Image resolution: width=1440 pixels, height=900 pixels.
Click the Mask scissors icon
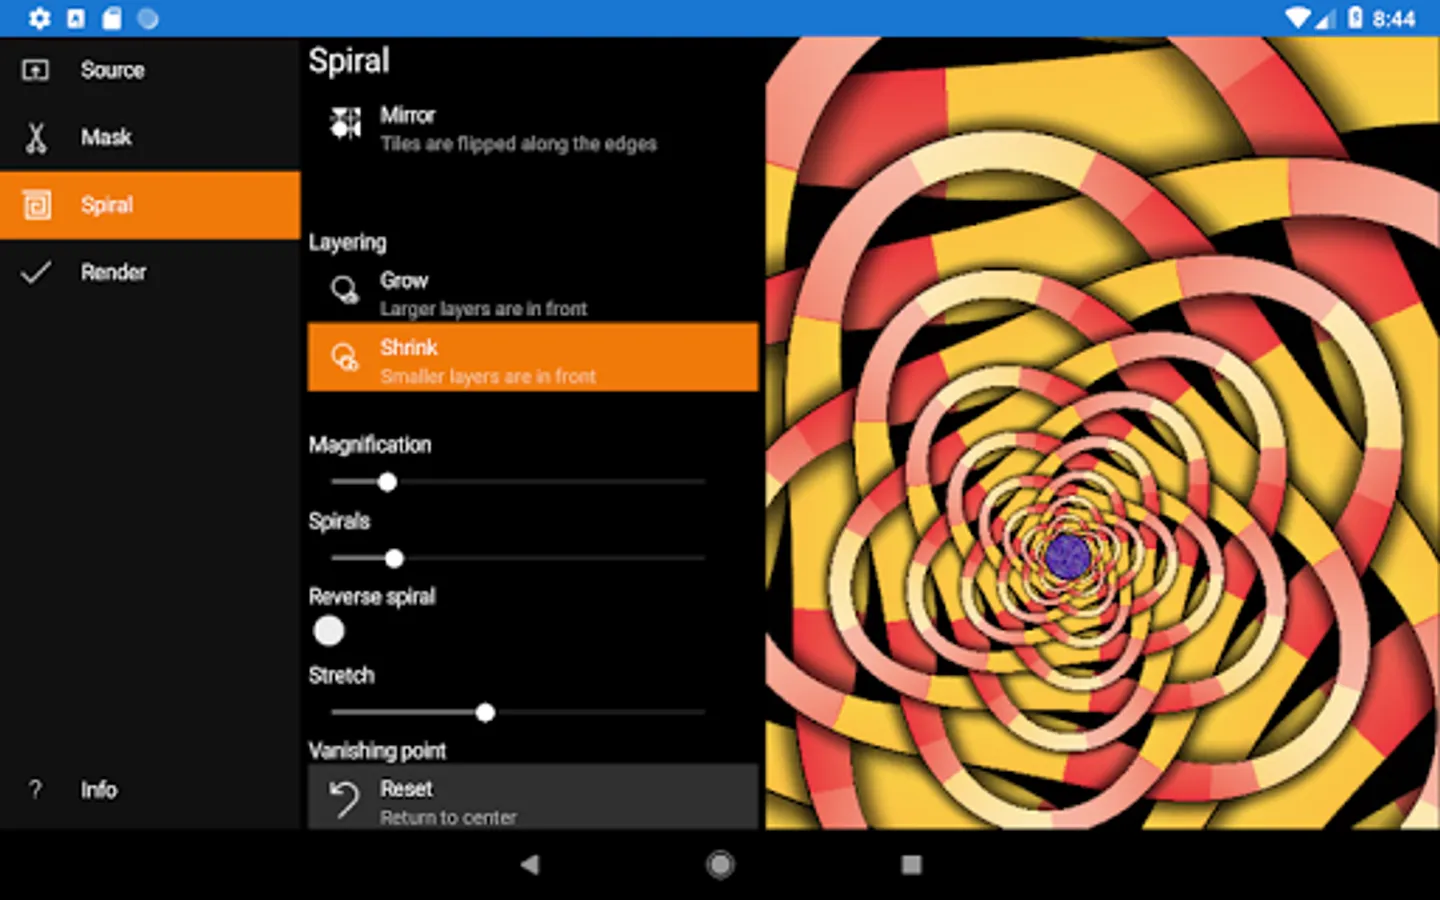[36, 138]
